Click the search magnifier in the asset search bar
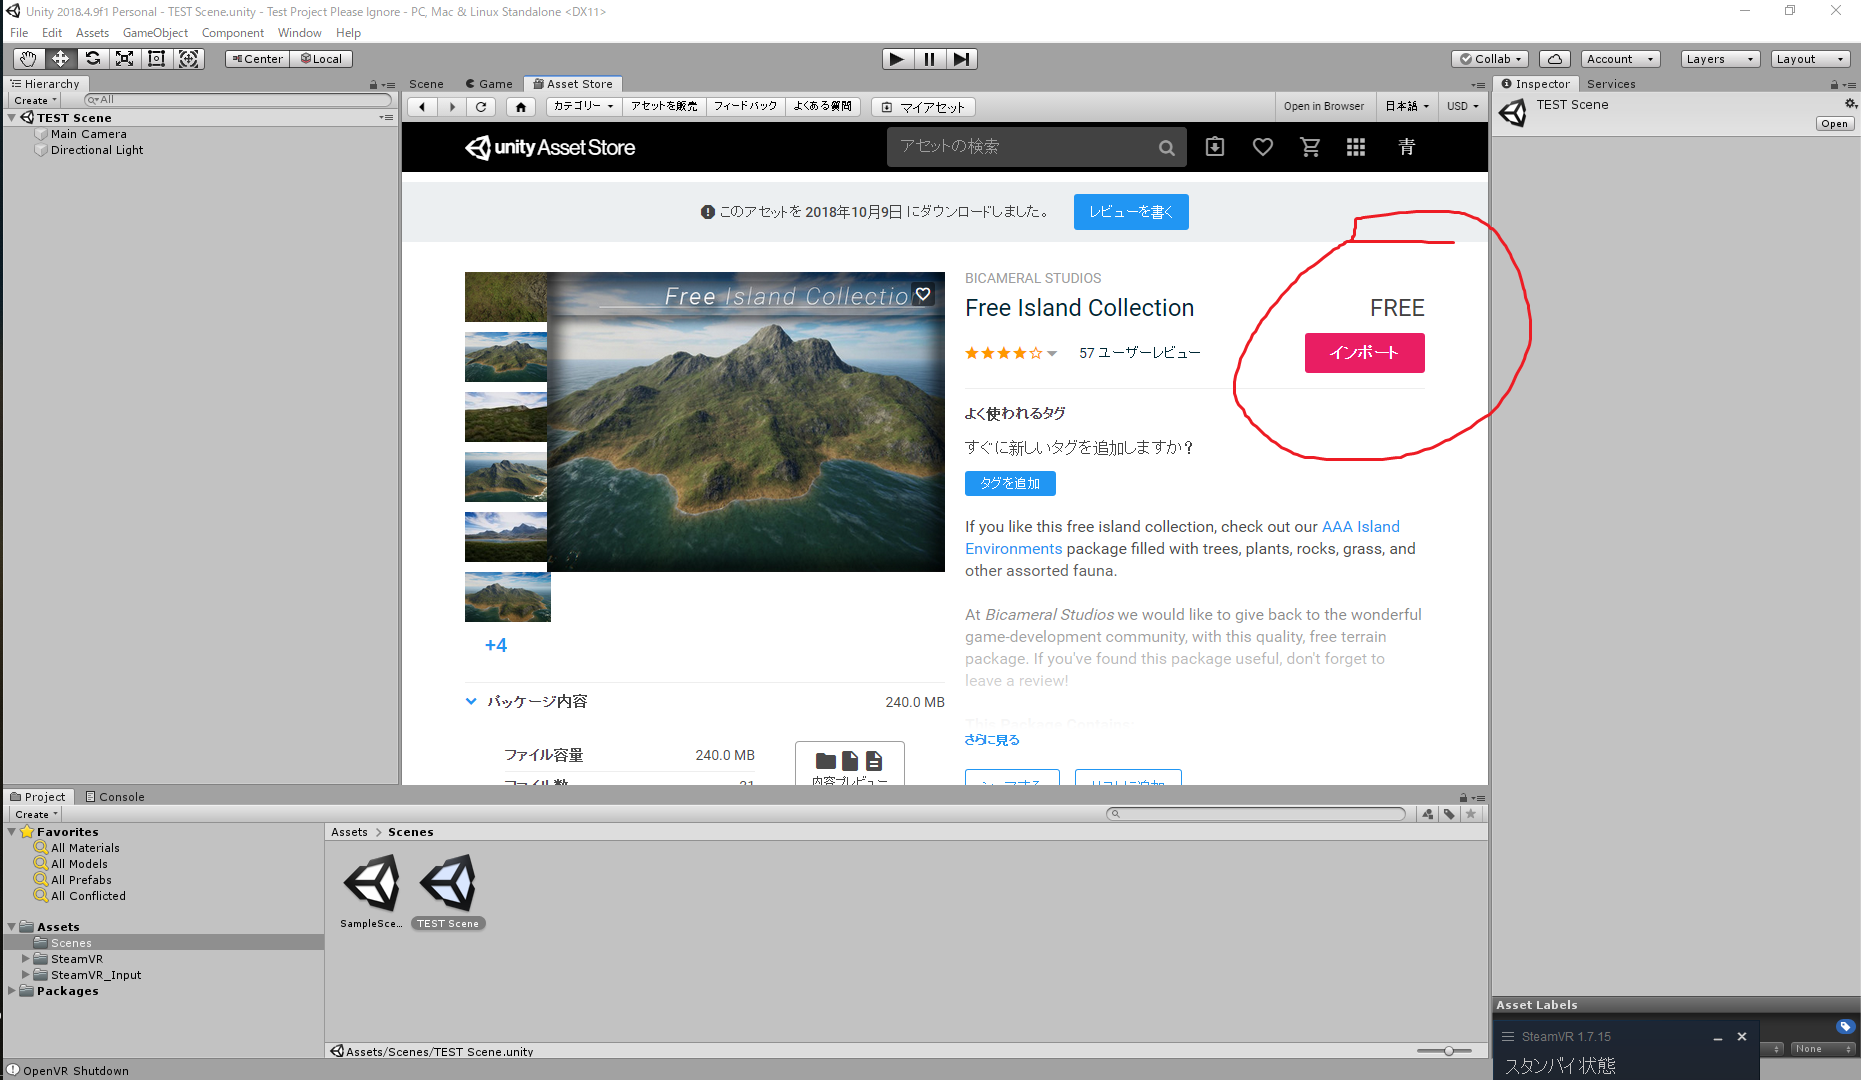1861x1080 pixels. click(x=1166, y=147)
